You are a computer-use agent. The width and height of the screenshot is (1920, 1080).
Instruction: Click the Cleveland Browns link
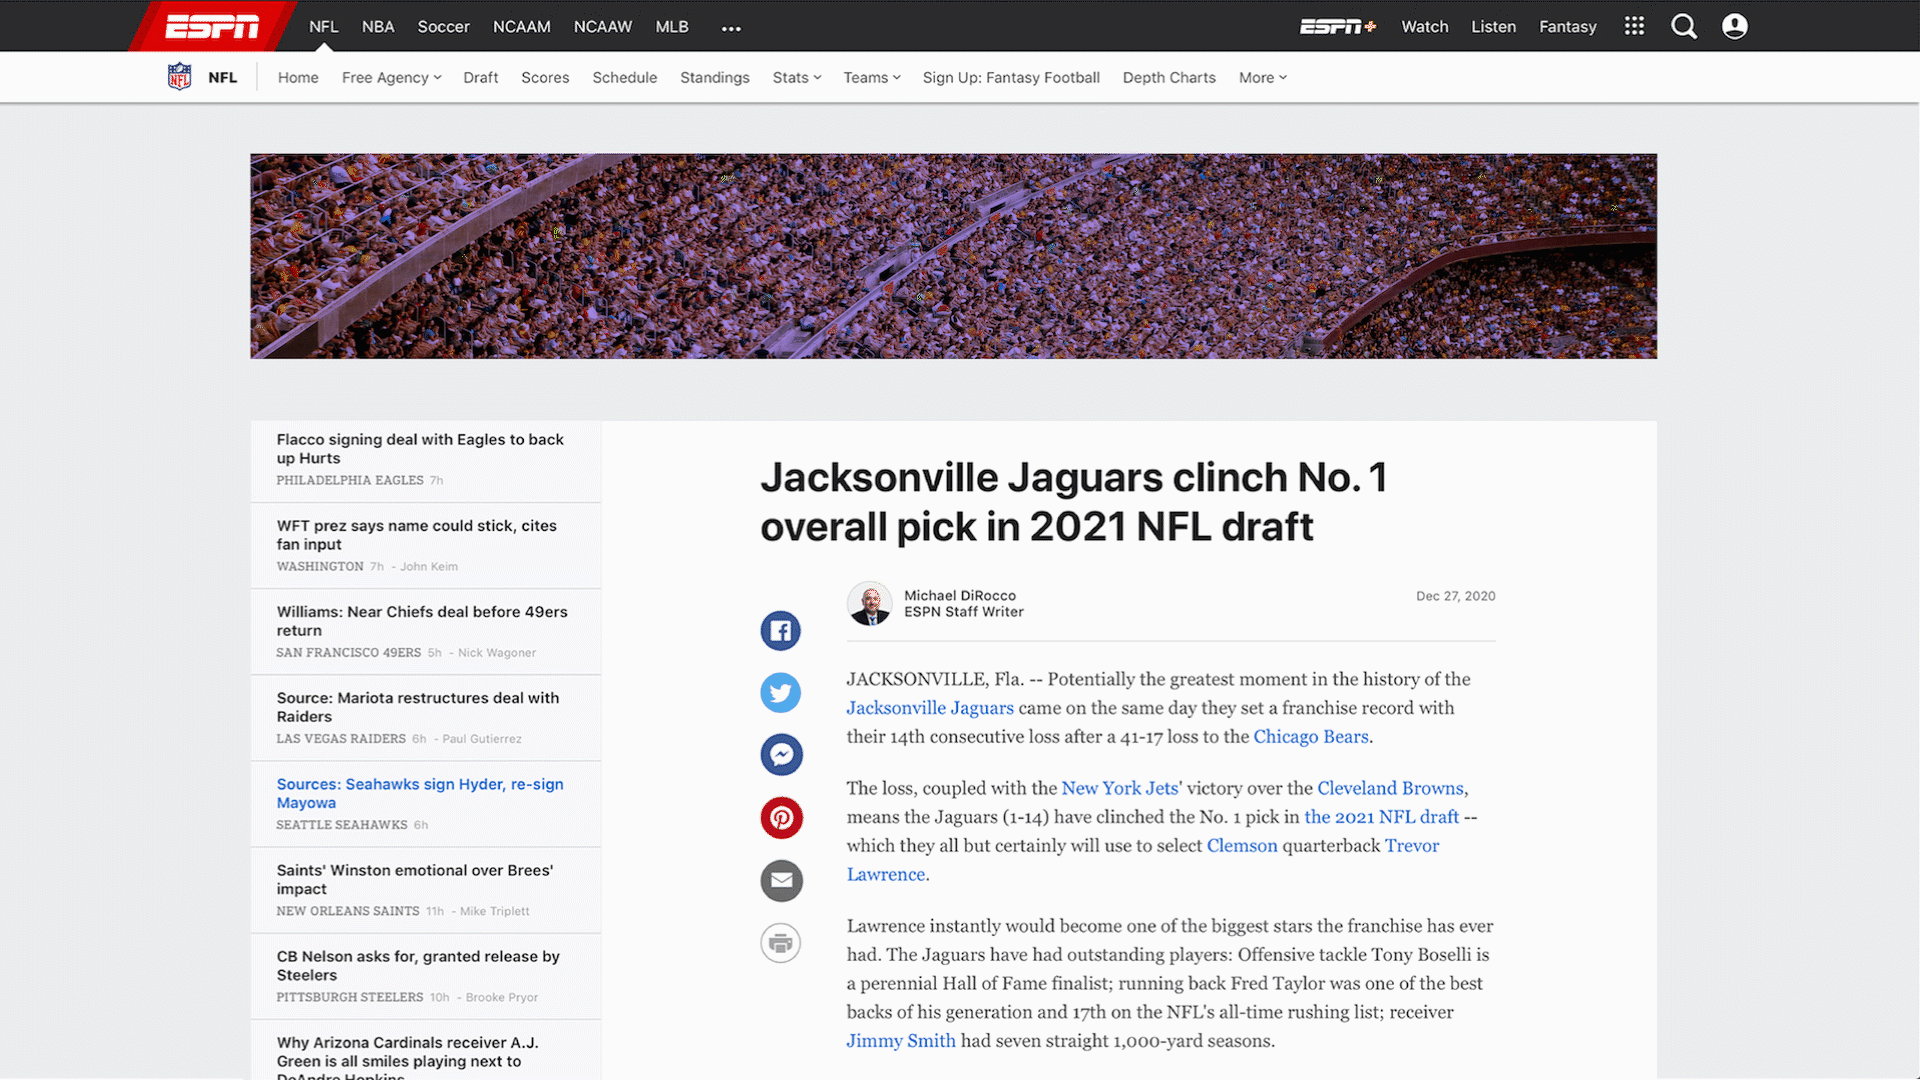[1390, 789]
